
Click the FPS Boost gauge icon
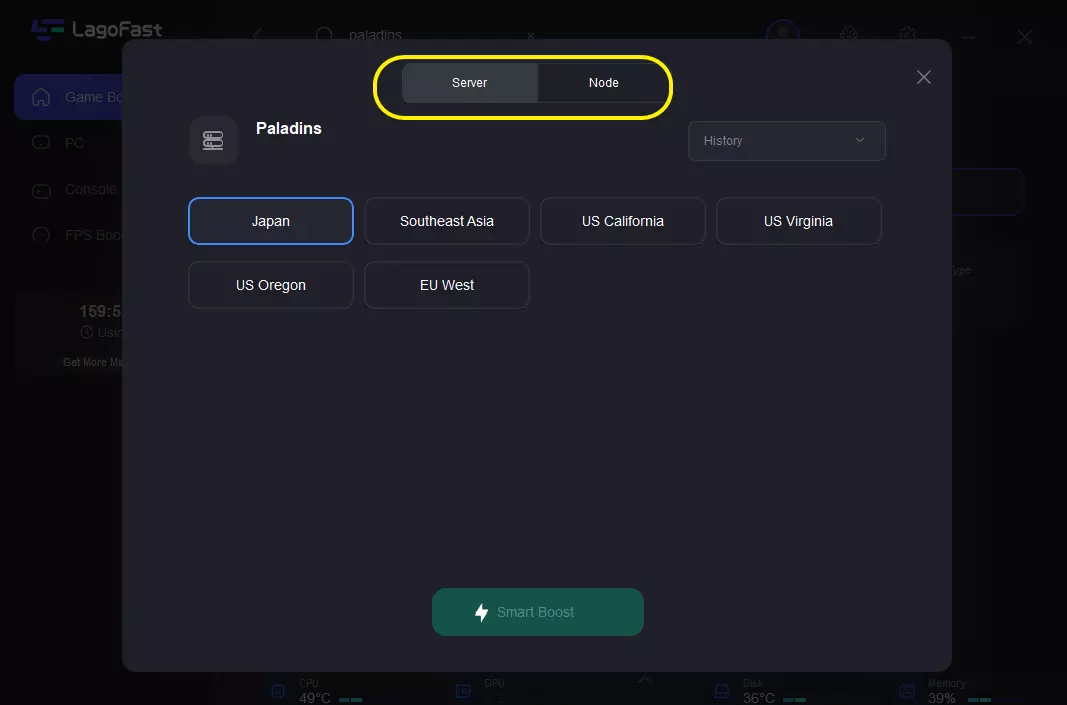41,235
